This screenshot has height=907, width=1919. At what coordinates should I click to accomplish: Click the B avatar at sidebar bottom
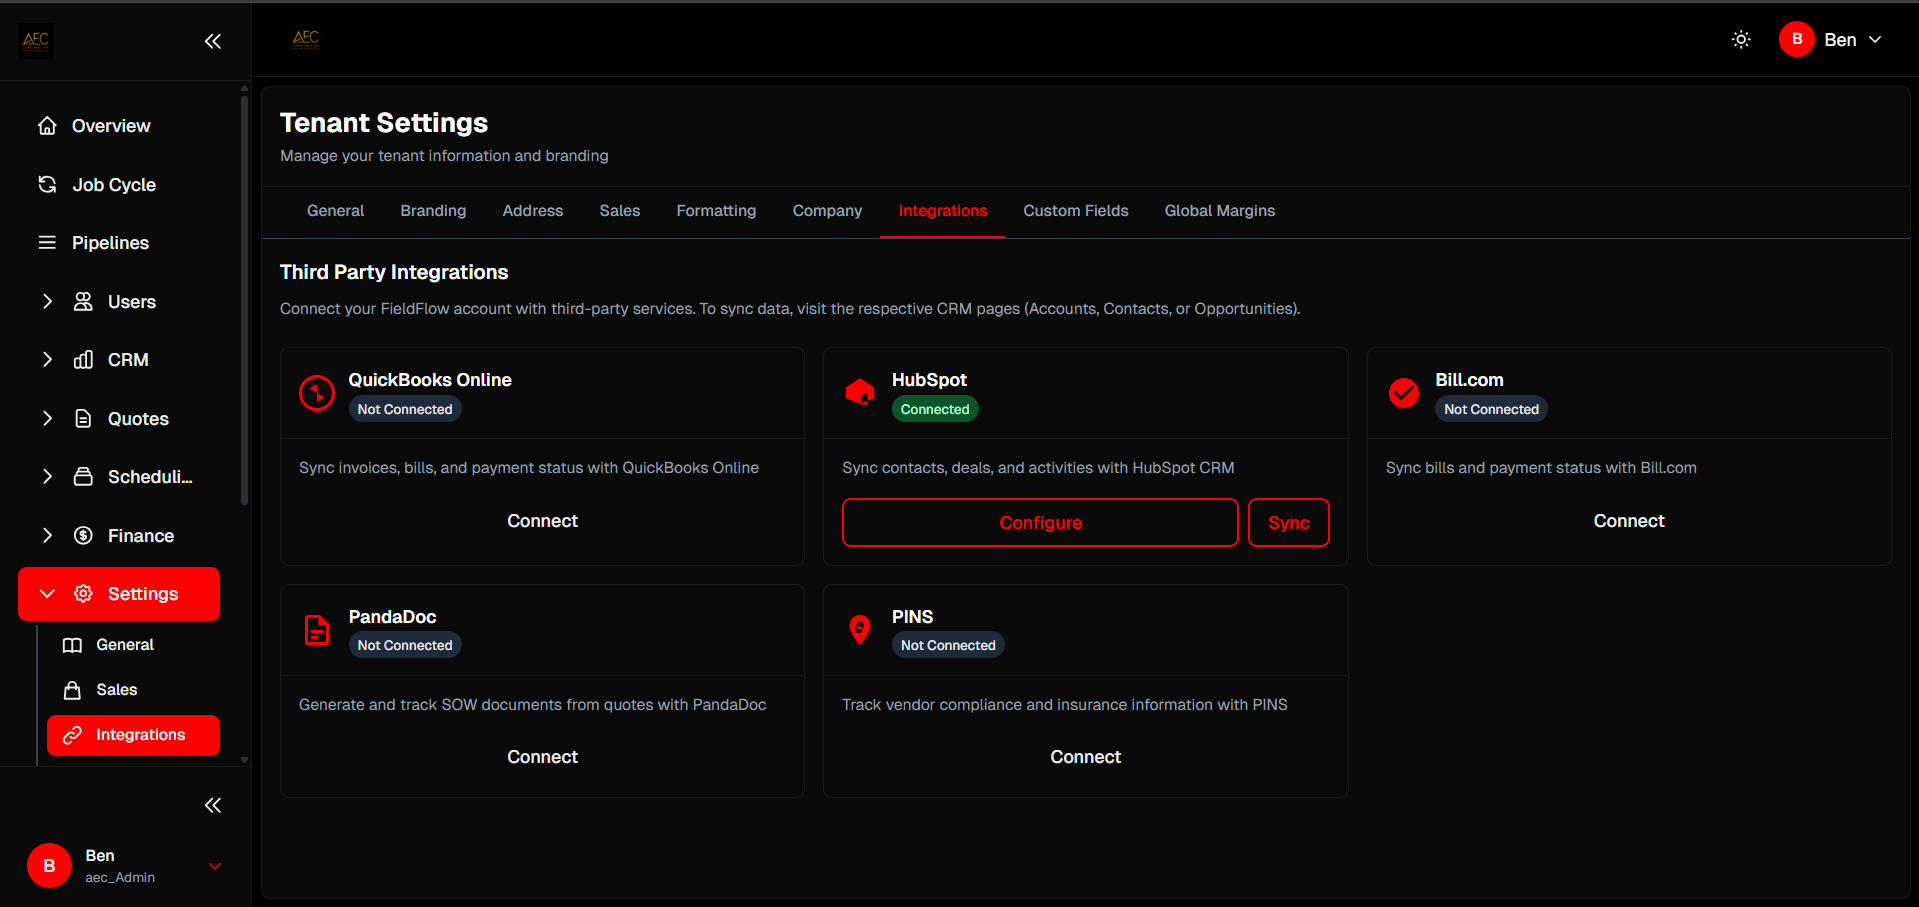(49, 866)
